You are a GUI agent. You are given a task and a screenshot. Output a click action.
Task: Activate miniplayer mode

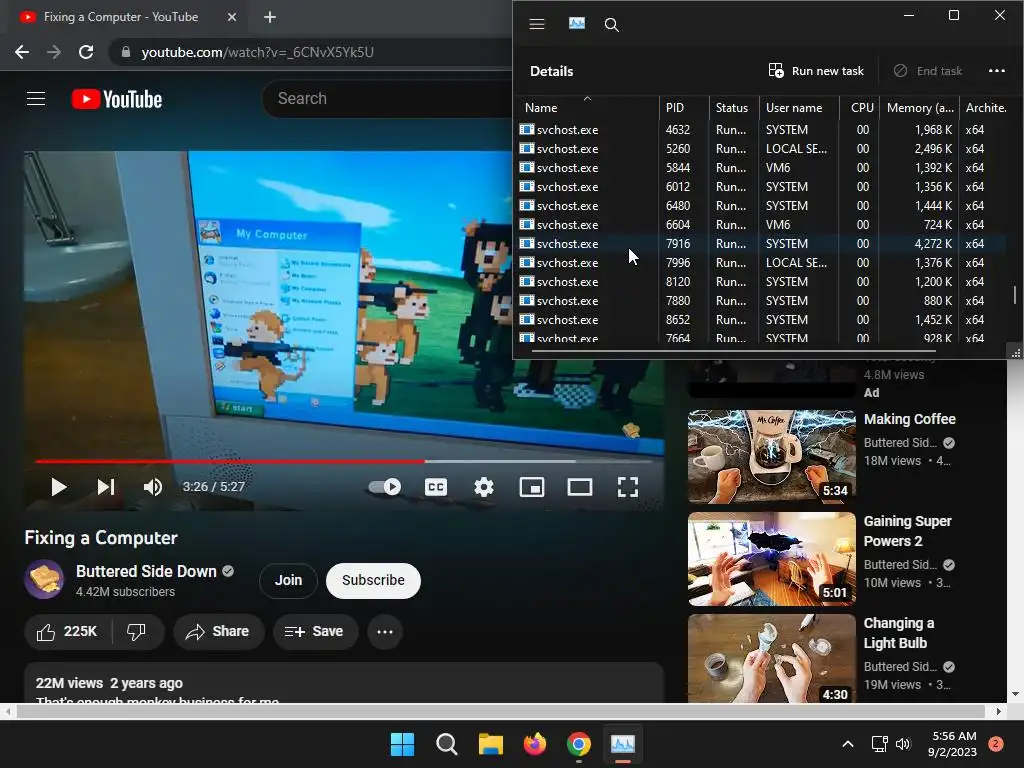coord(532,487)
